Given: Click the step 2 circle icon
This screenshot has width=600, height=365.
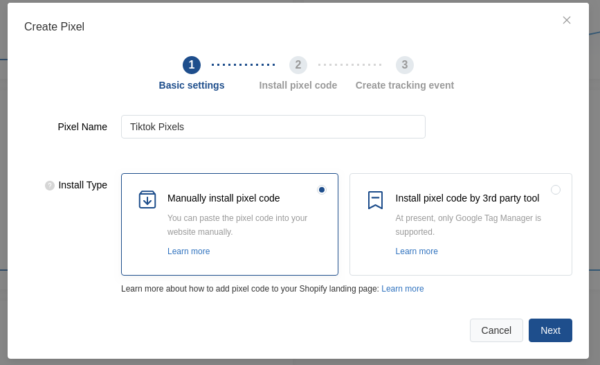Looking at the screenshot, I should click(298, 65).
